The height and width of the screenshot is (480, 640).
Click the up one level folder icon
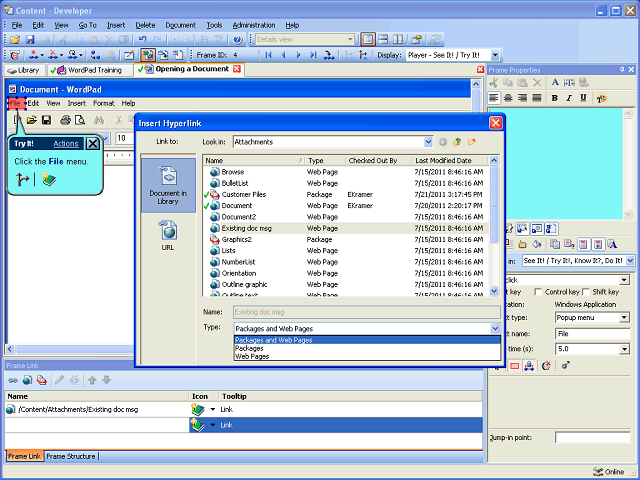457,142
